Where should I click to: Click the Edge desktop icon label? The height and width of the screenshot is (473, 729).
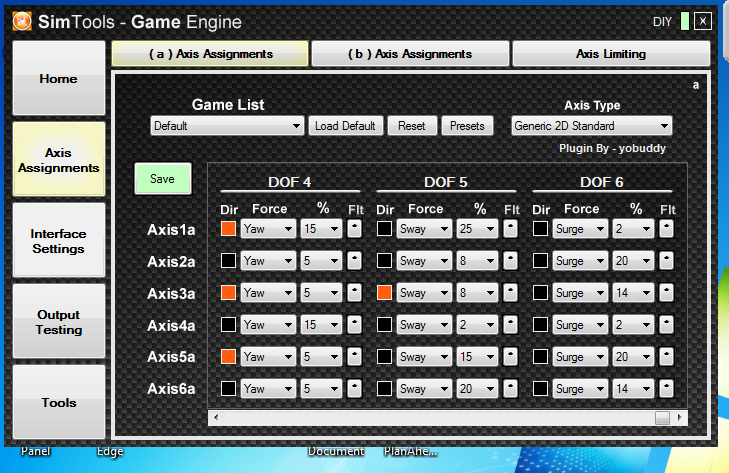tap(110, 452)
